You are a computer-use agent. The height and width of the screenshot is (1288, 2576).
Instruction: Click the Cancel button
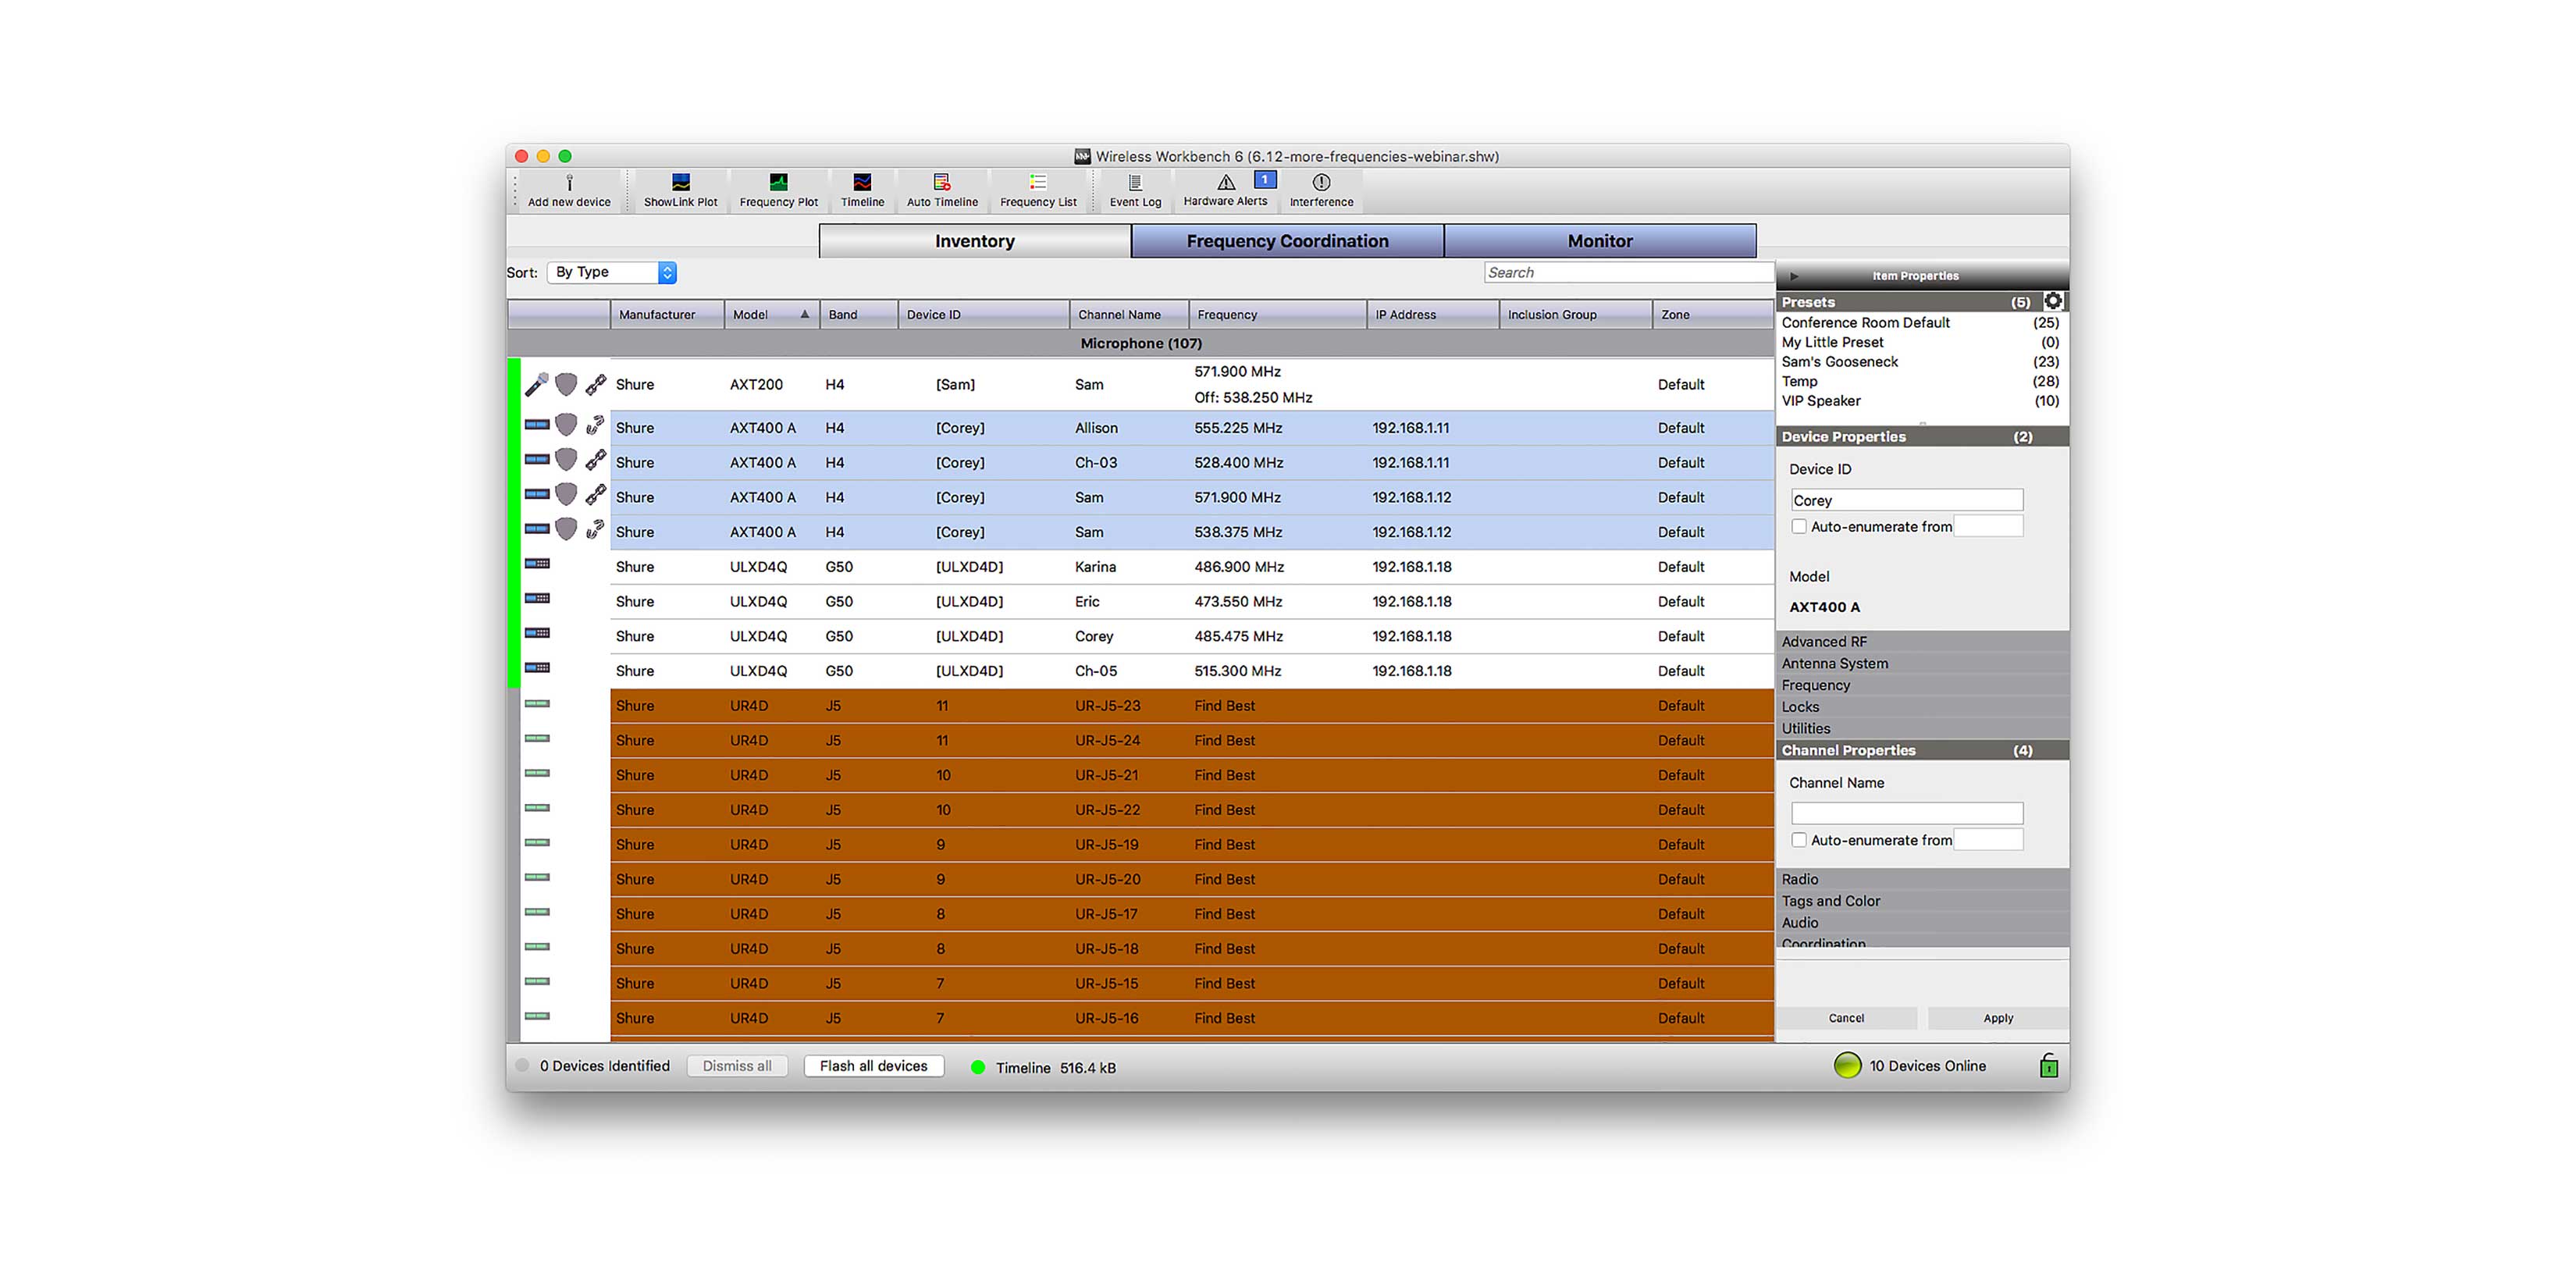[x=1846, y=1018]
